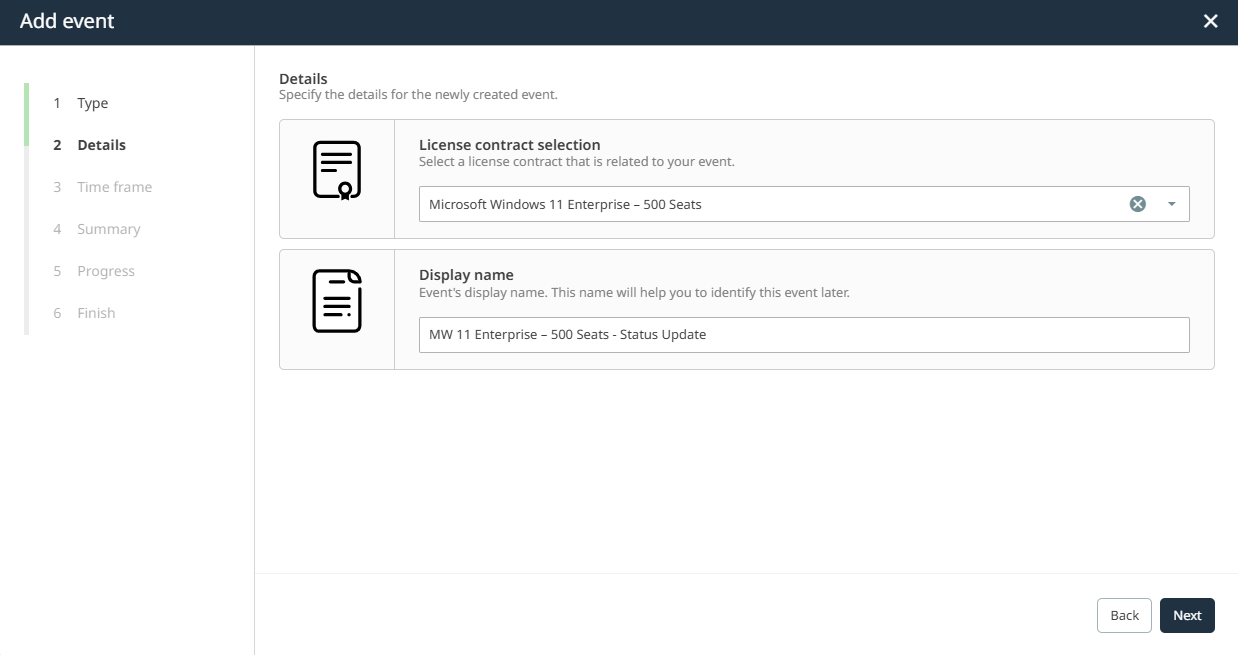The height and width of the screenshot is (655, 1238).
Task: Select step 2 Details
Action: tap(90, 145)
